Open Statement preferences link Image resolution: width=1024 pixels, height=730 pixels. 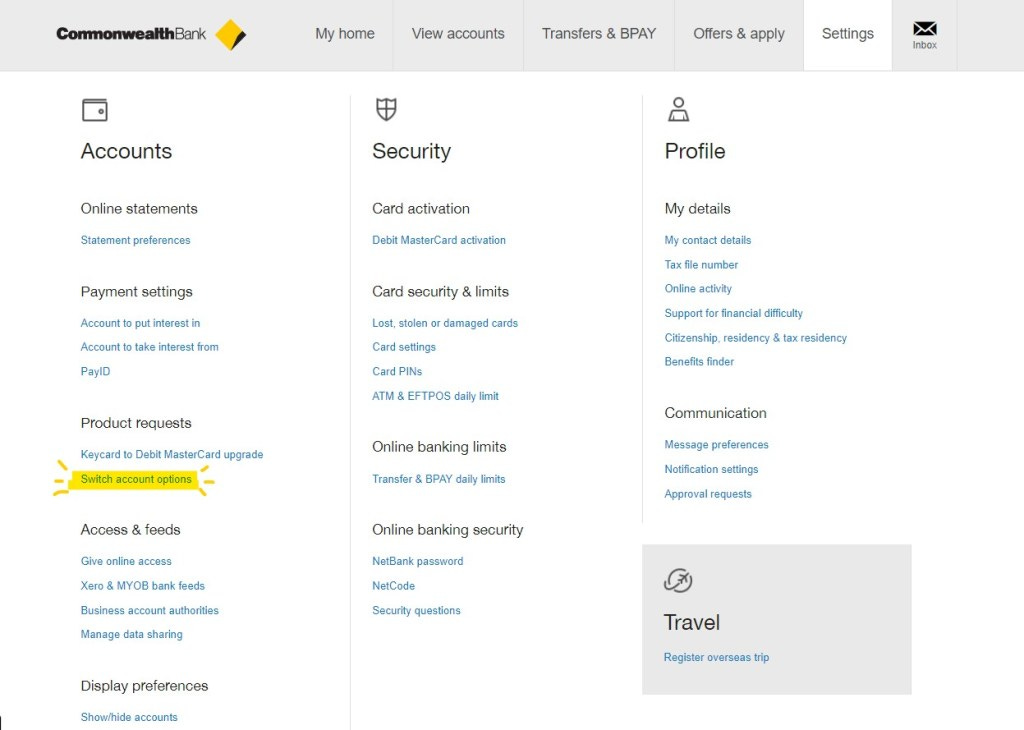[x=135, y=240]
